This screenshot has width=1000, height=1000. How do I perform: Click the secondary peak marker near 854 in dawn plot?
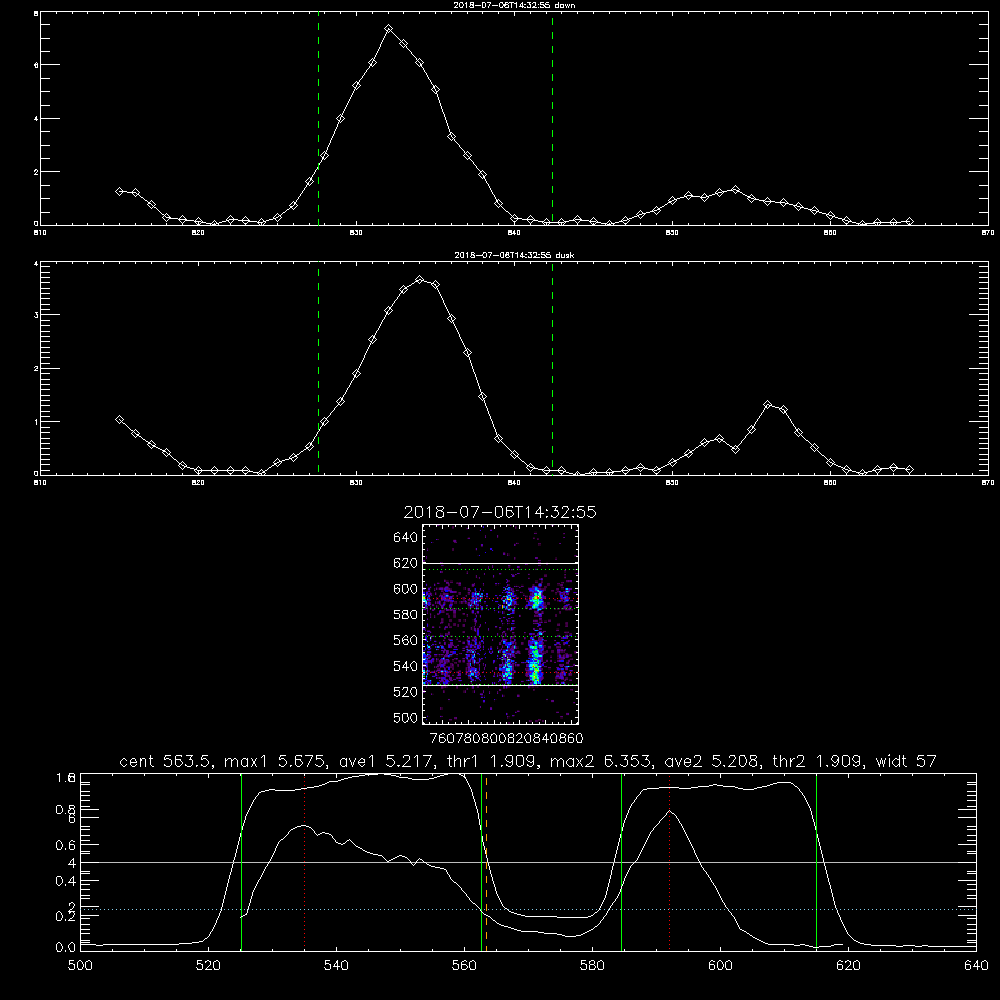click(735, 189)
